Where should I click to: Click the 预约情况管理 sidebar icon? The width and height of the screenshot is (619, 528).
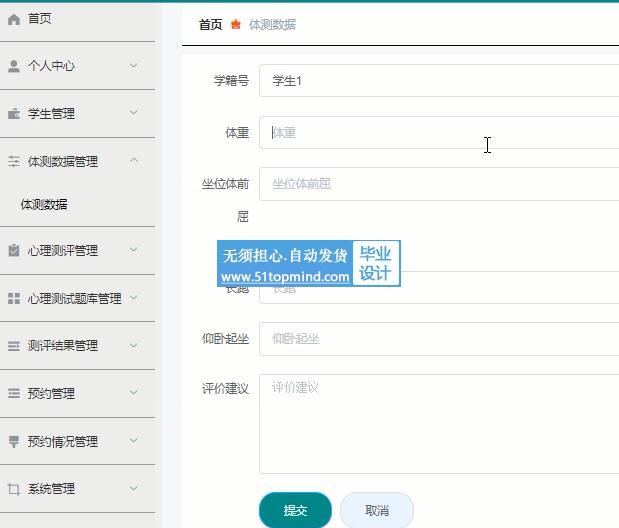(x=14, y=441)
